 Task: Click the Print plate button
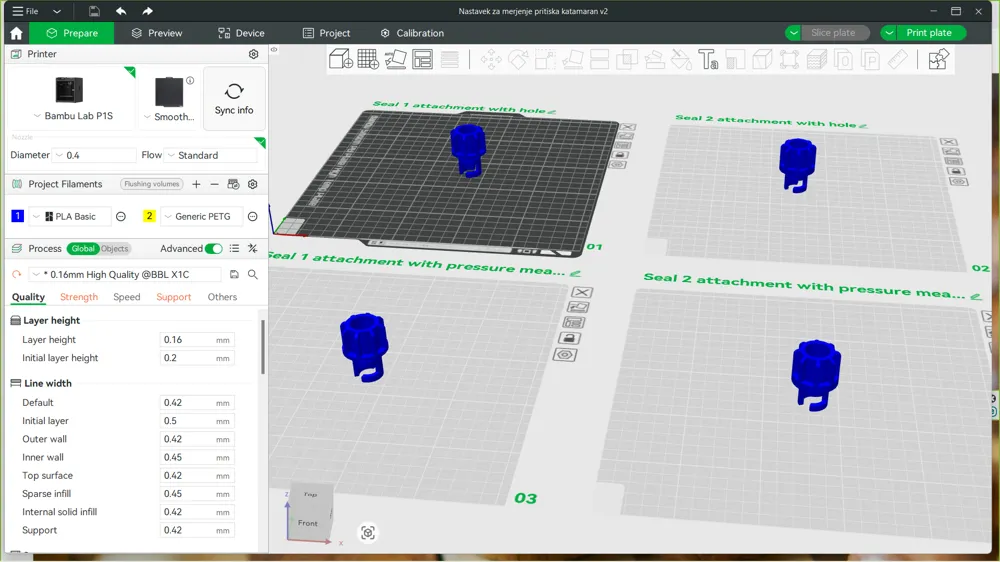point(931,33)
